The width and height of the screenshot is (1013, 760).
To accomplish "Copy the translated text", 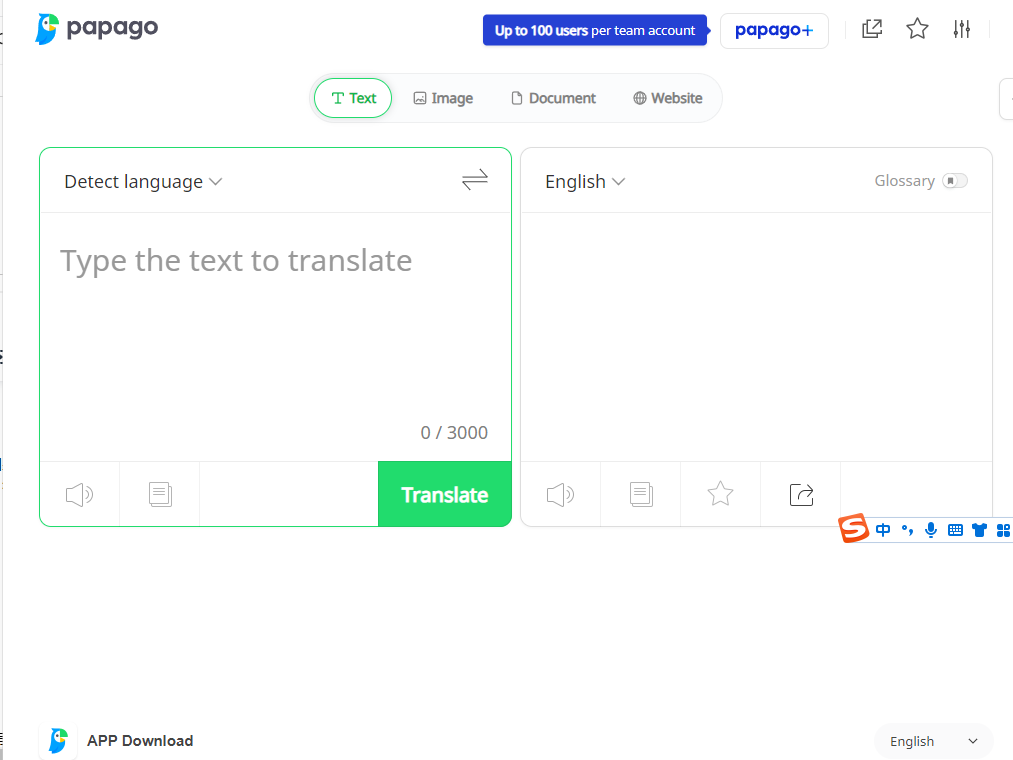I will coord(641,494).
